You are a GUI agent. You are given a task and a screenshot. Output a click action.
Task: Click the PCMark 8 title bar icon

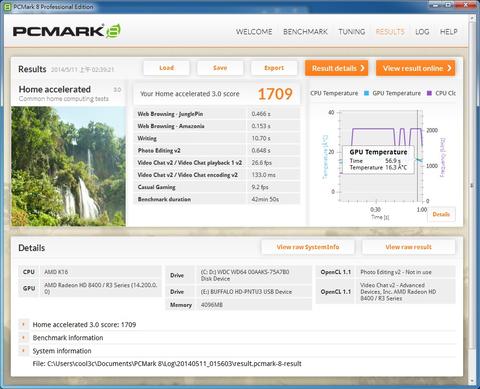(x=7, y=6)
